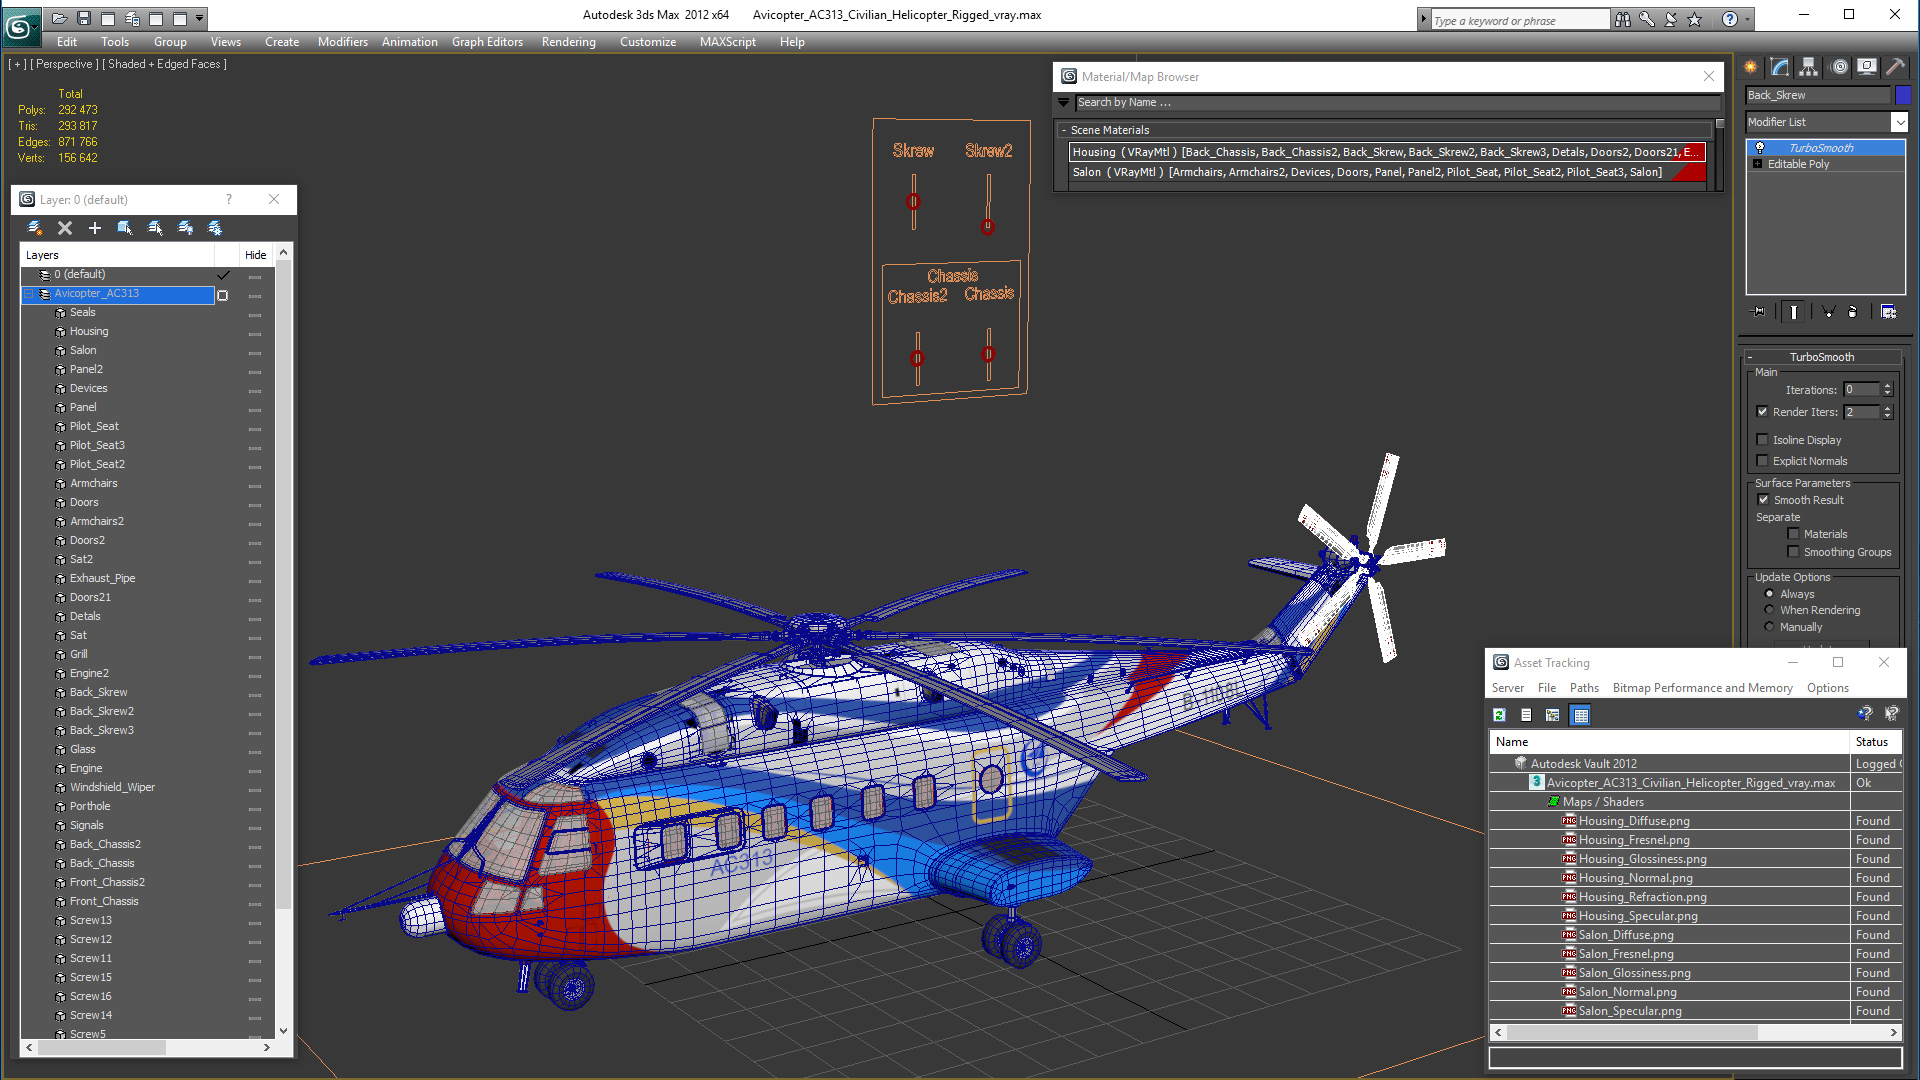This screenshot has height=1080, width=1920.
Task: Click Create New Layer icon
Action: tap(35, 228)
